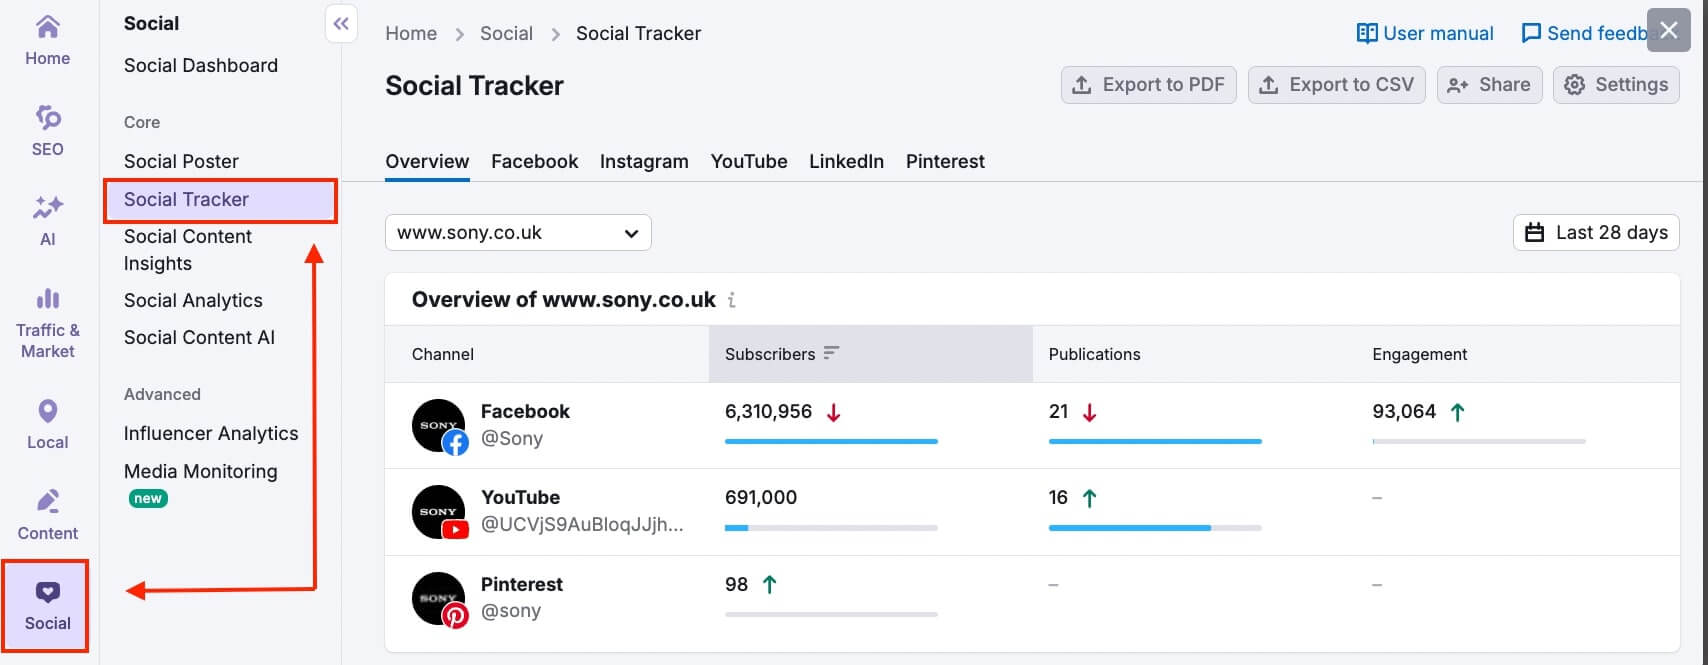The width and height of the screenshot is (1708, 665).
Task: Click the YouTube publications up arrow
Action: (1090, 498)
